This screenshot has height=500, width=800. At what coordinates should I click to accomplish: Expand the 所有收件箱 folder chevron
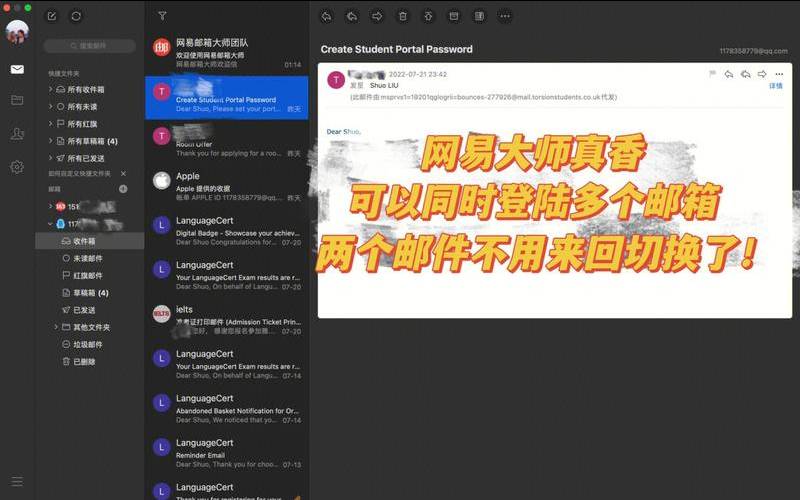(50, 89)
